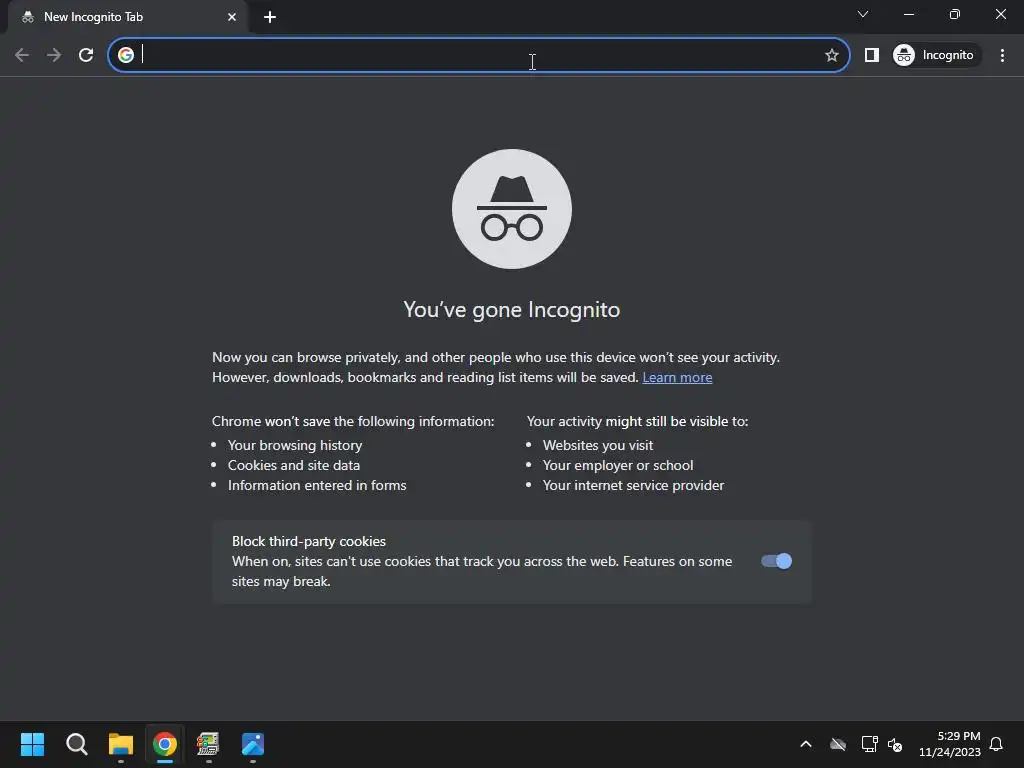Click 'Your employer or school' item

tap(618, 465)
